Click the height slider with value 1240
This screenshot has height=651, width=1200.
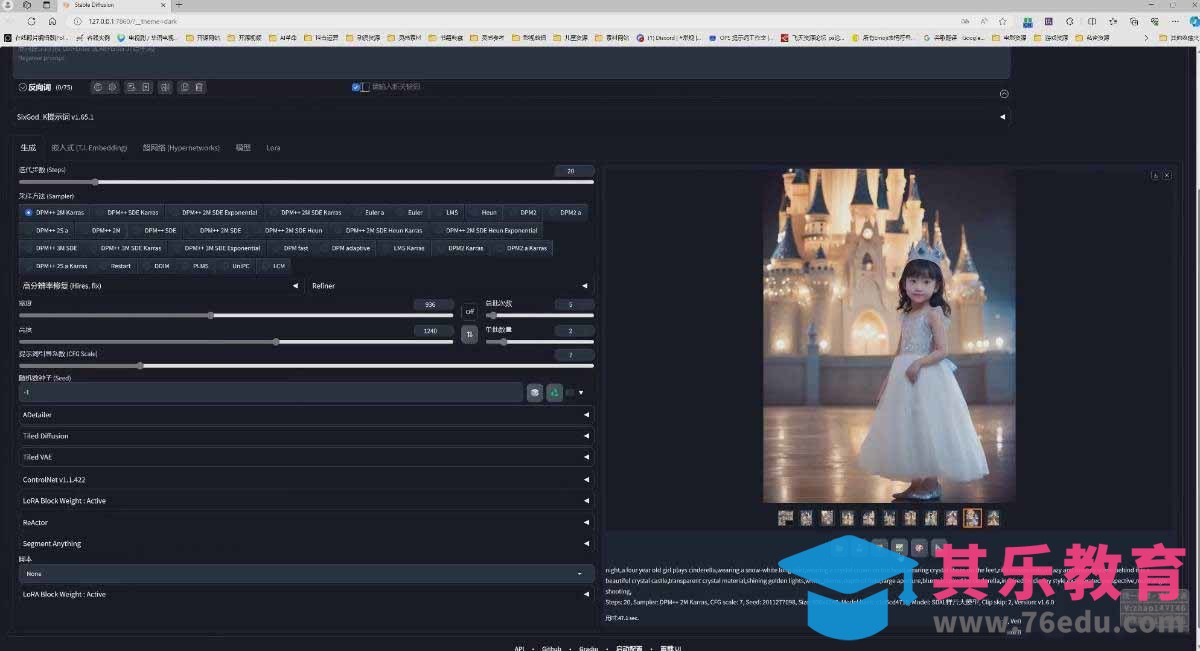coord(236,342)
